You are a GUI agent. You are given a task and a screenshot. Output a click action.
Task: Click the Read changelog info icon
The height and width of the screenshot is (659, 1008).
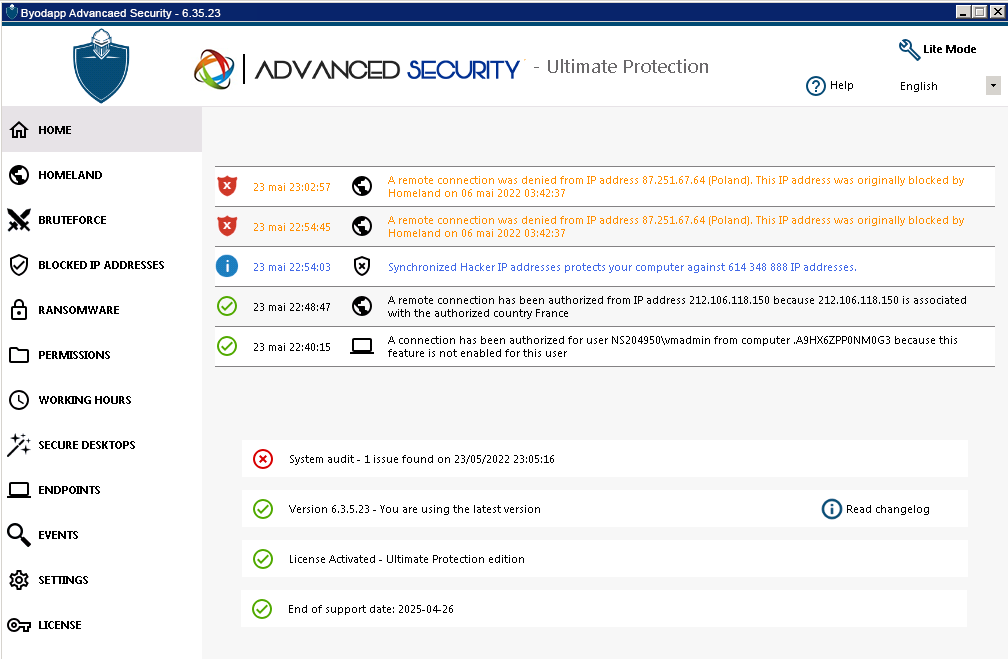(x=831, y=509)
